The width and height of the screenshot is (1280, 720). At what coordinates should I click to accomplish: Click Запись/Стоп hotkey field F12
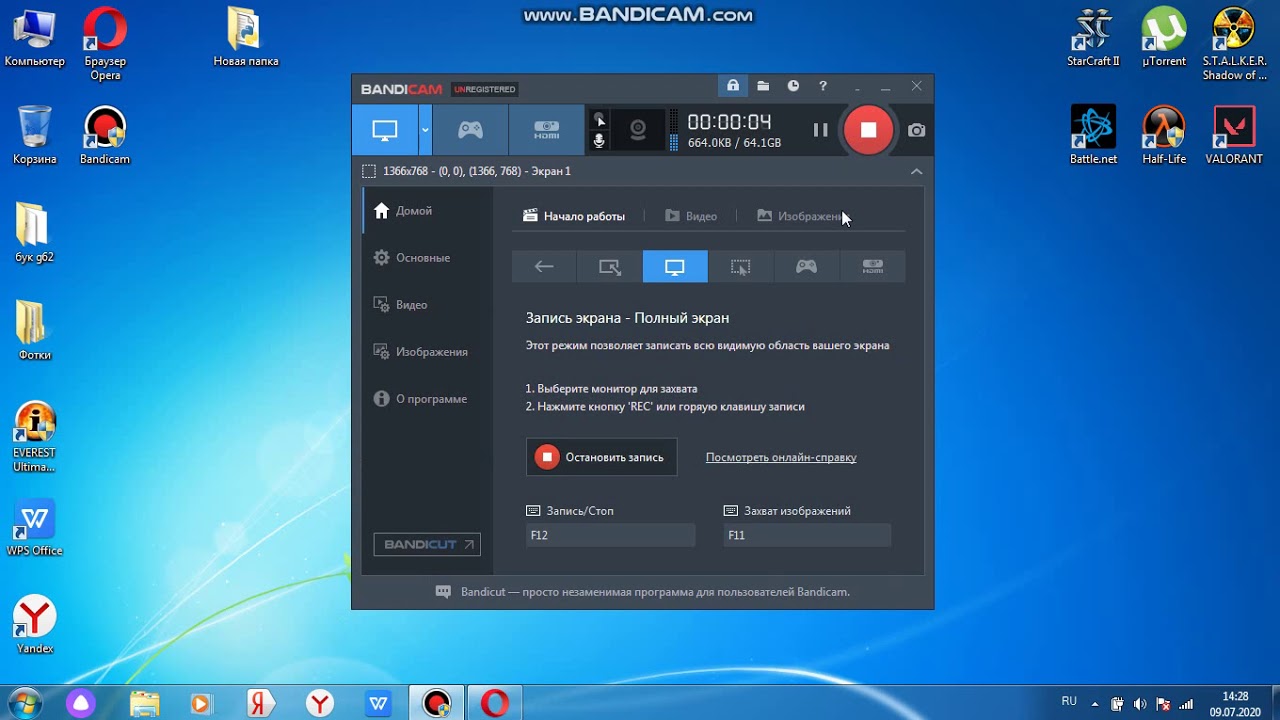point(610,535)
